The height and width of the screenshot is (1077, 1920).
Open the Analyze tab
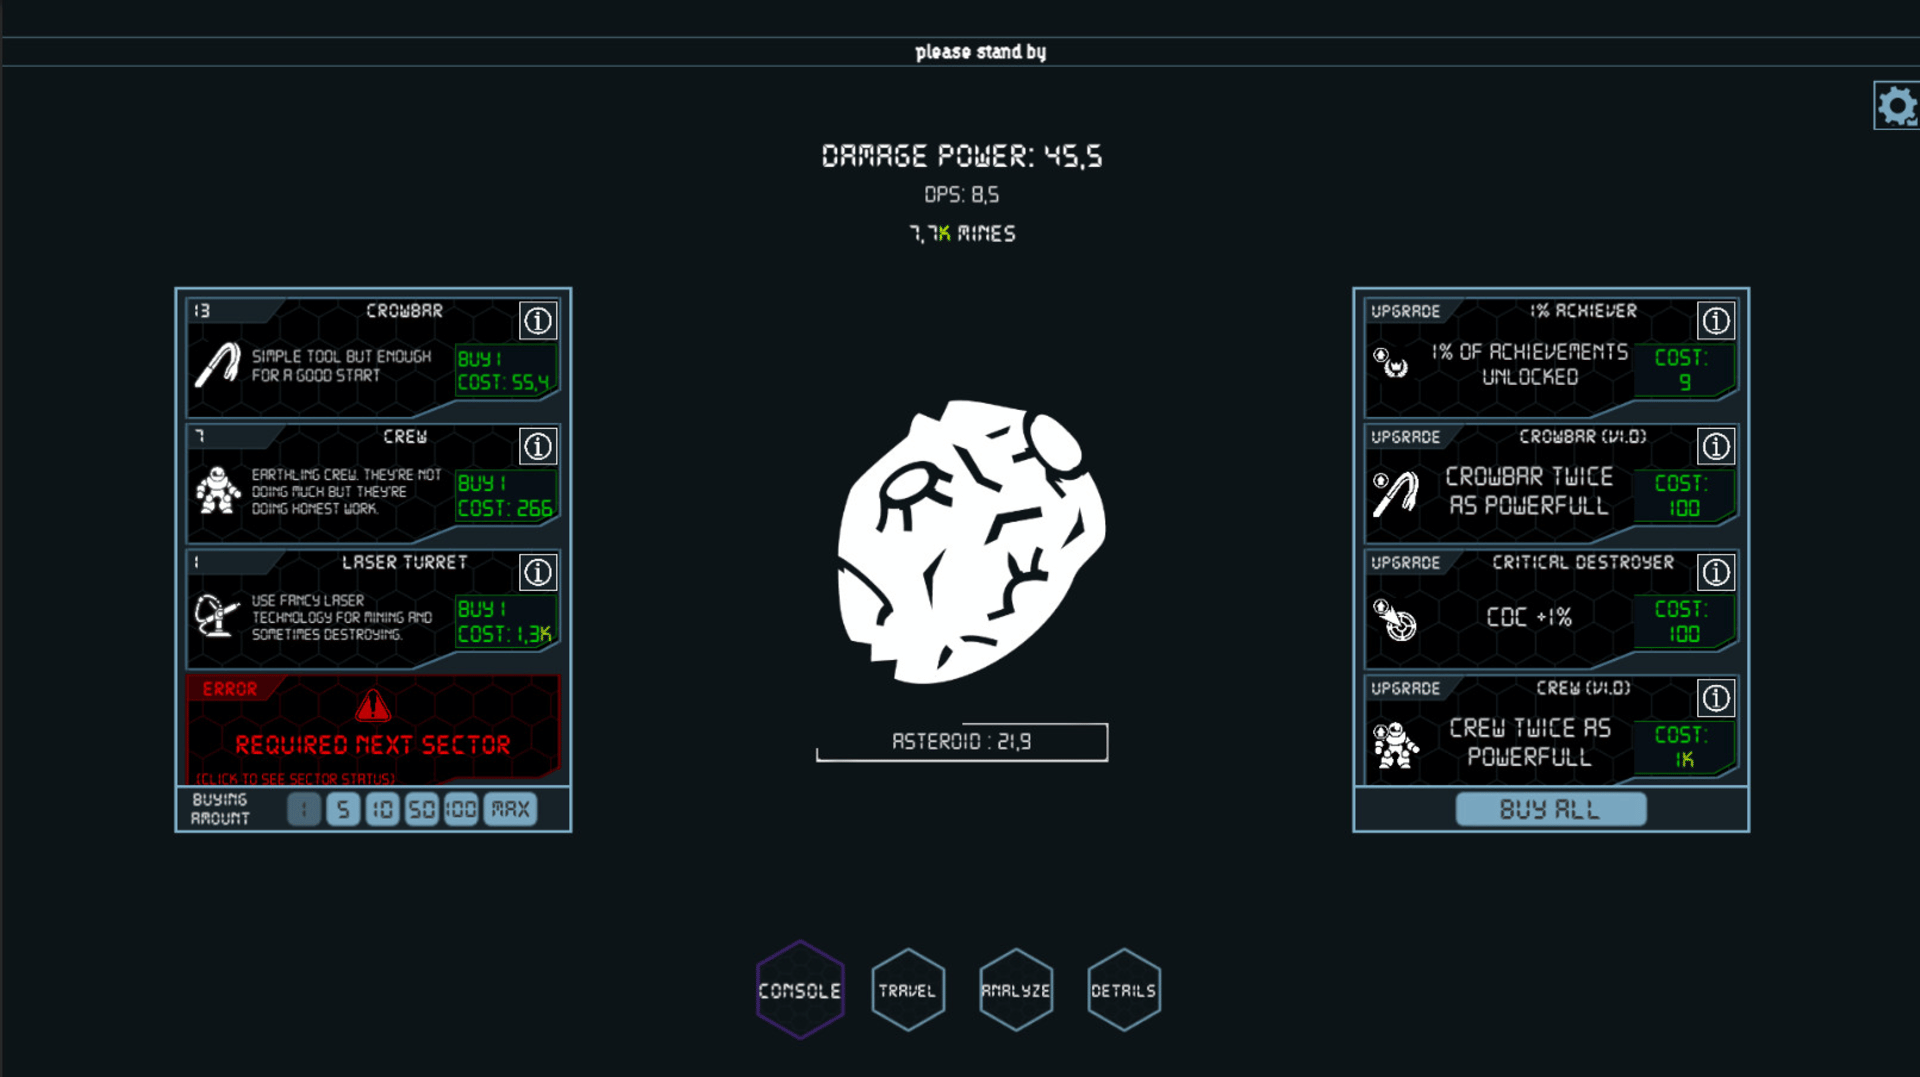pos(1016,990)
